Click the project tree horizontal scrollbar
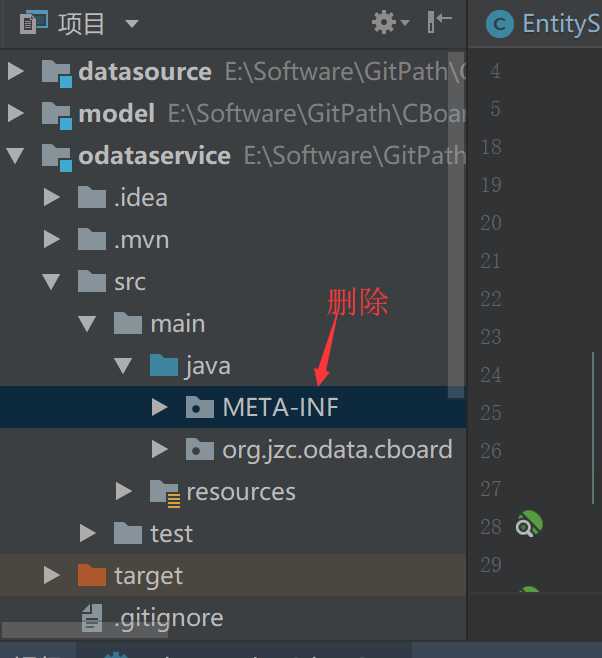 [84, 630]
